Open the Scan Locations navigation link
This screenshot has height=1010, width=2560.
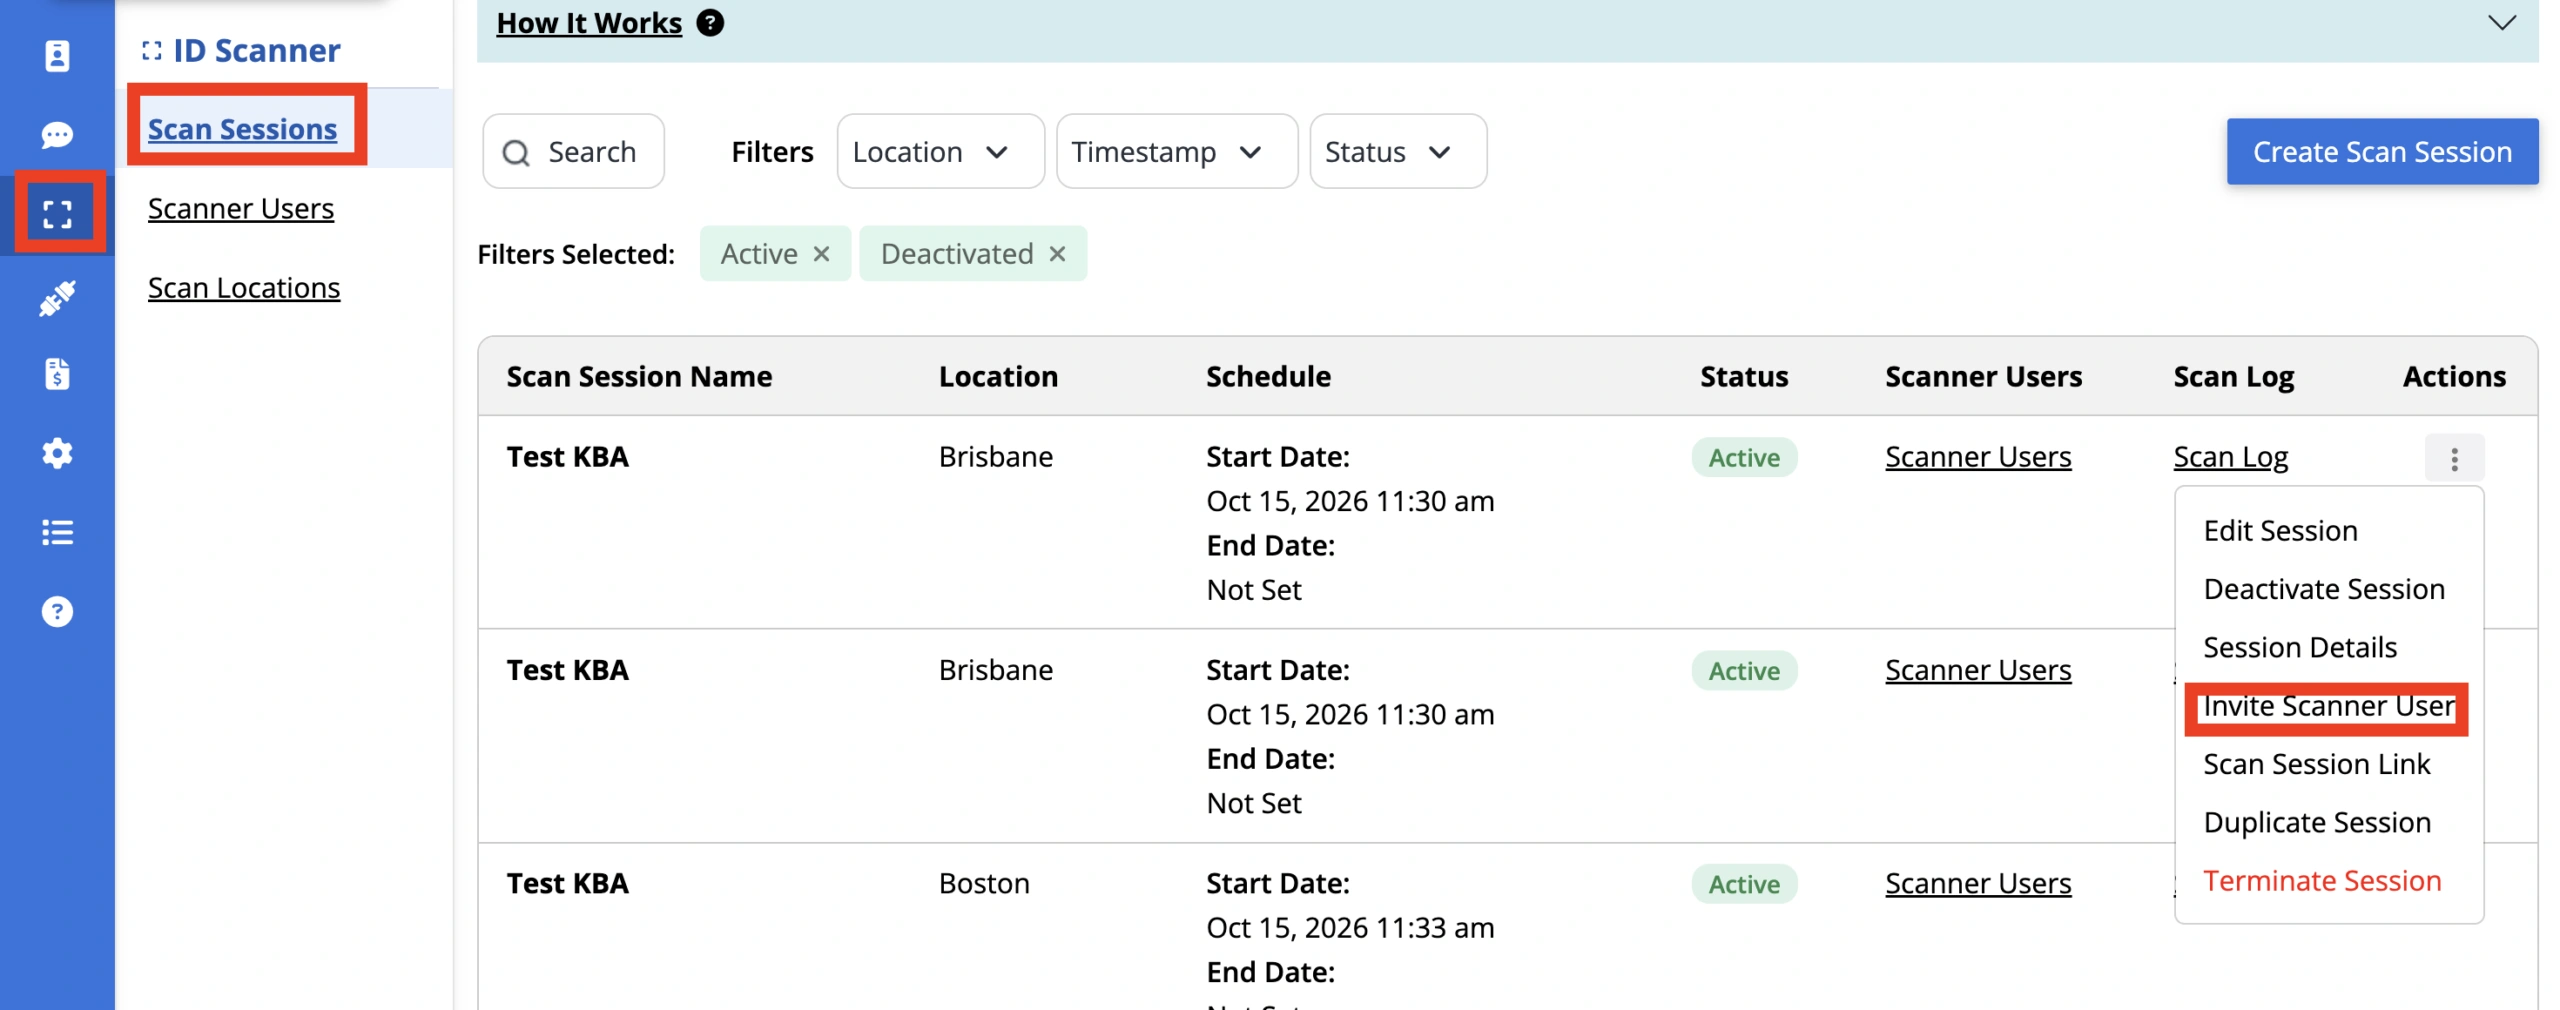coord(244,288)
